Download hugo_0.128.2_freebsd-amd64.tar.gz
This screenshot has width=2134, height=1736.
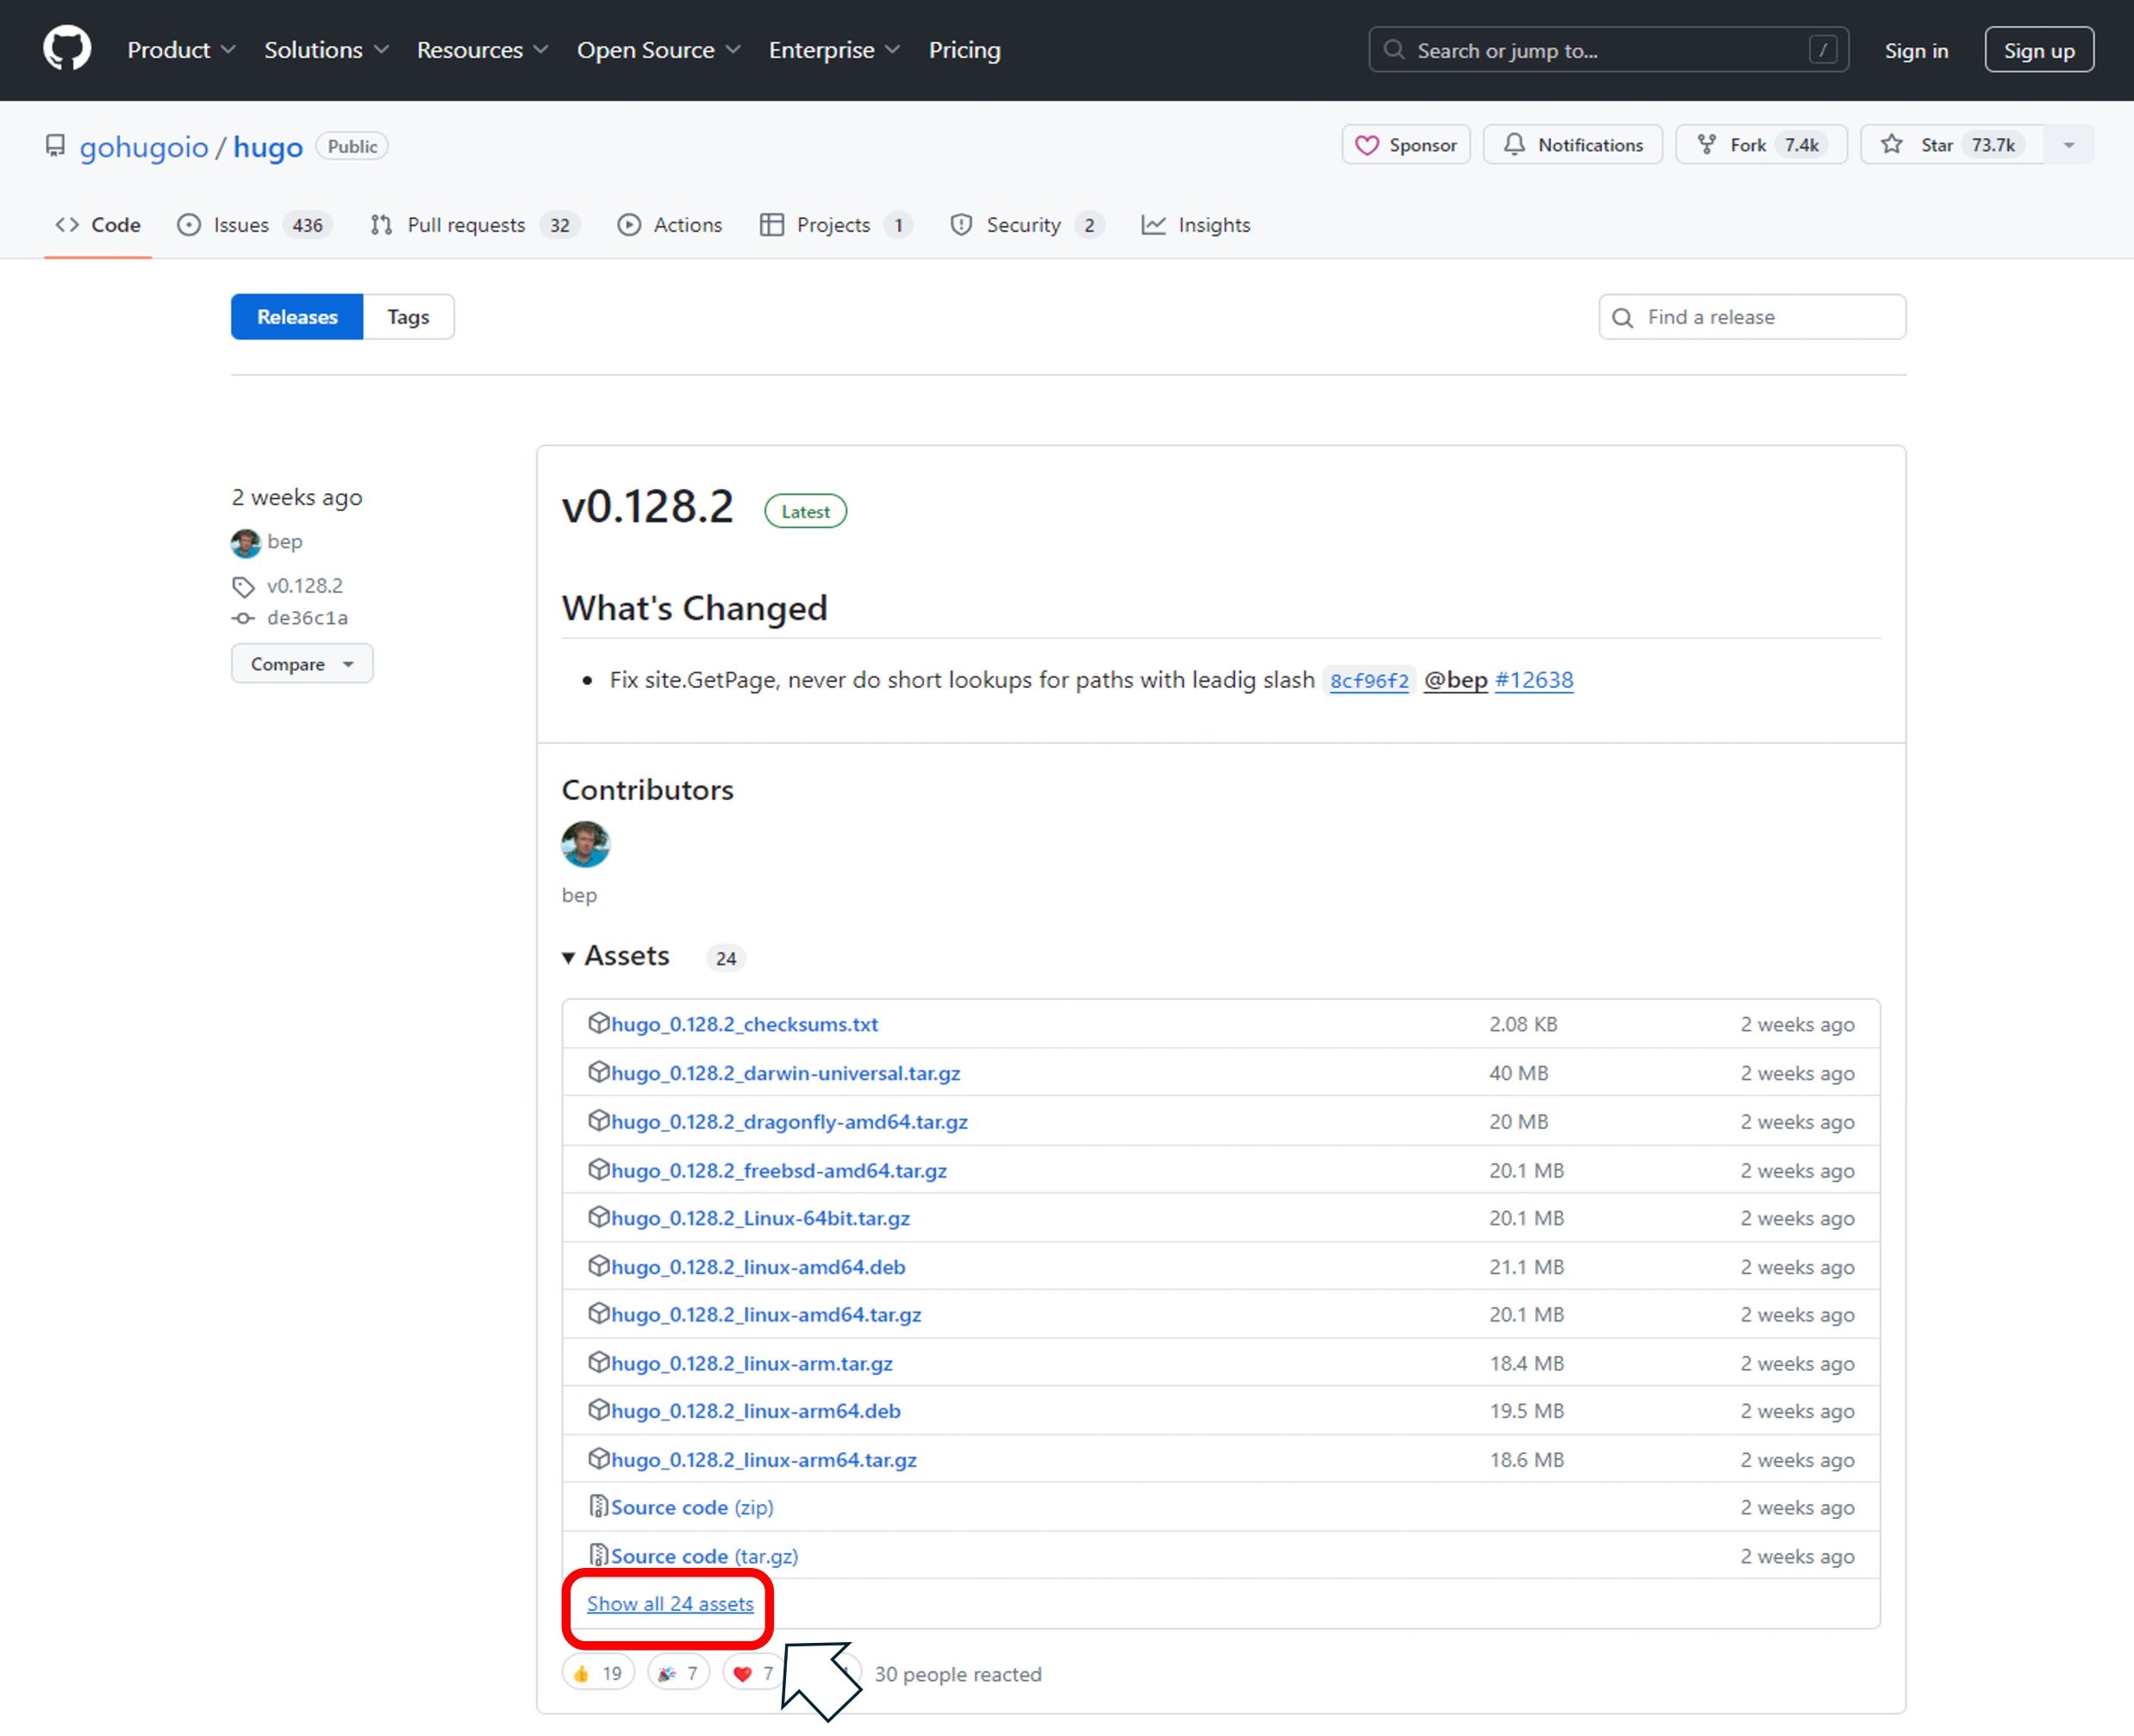click(x=778, y=1171)
